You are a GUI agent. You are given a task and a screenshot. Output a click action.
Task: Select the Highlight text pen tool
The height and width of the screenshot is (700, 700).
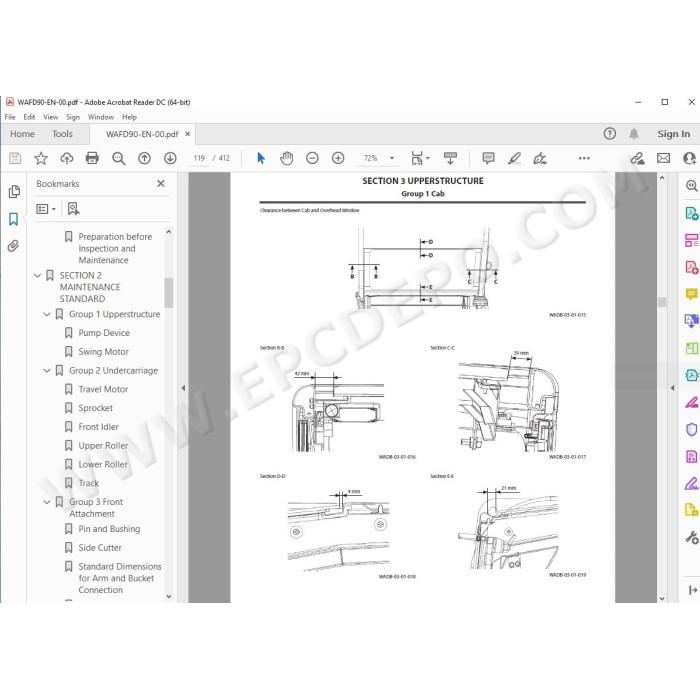coord(514,158)
